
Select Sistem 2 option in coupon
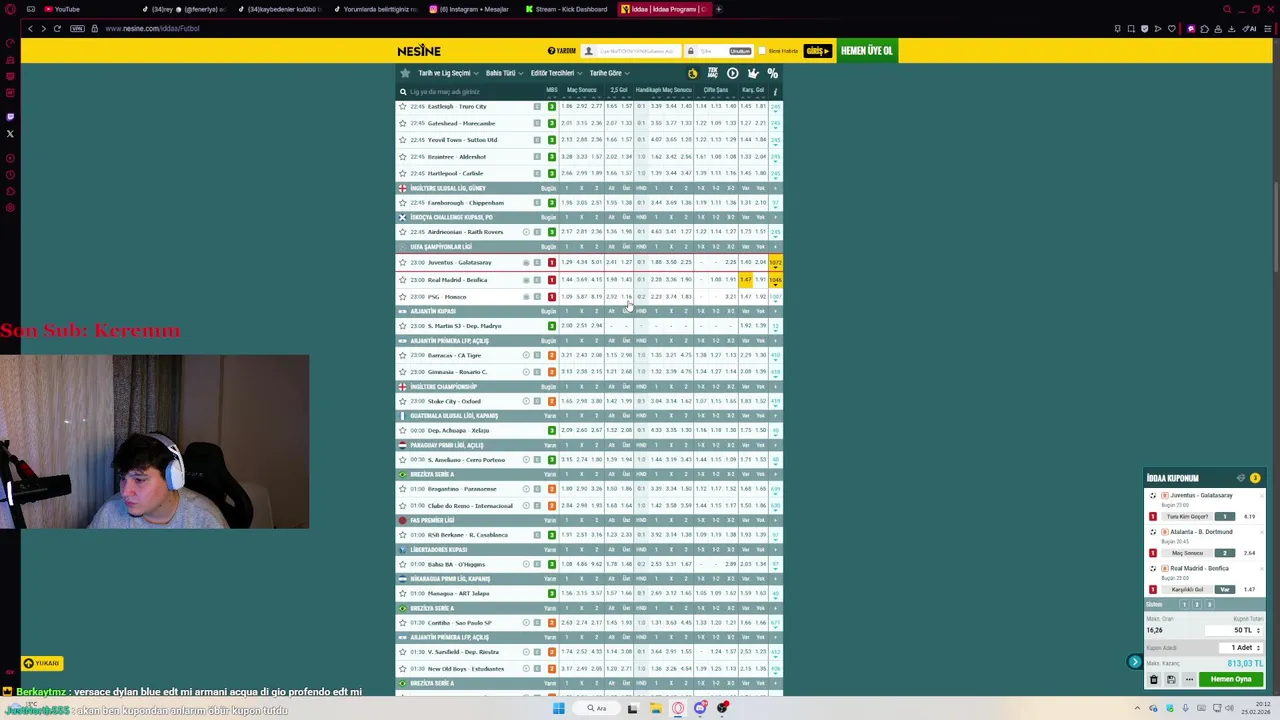click(x=1196, y=604)
